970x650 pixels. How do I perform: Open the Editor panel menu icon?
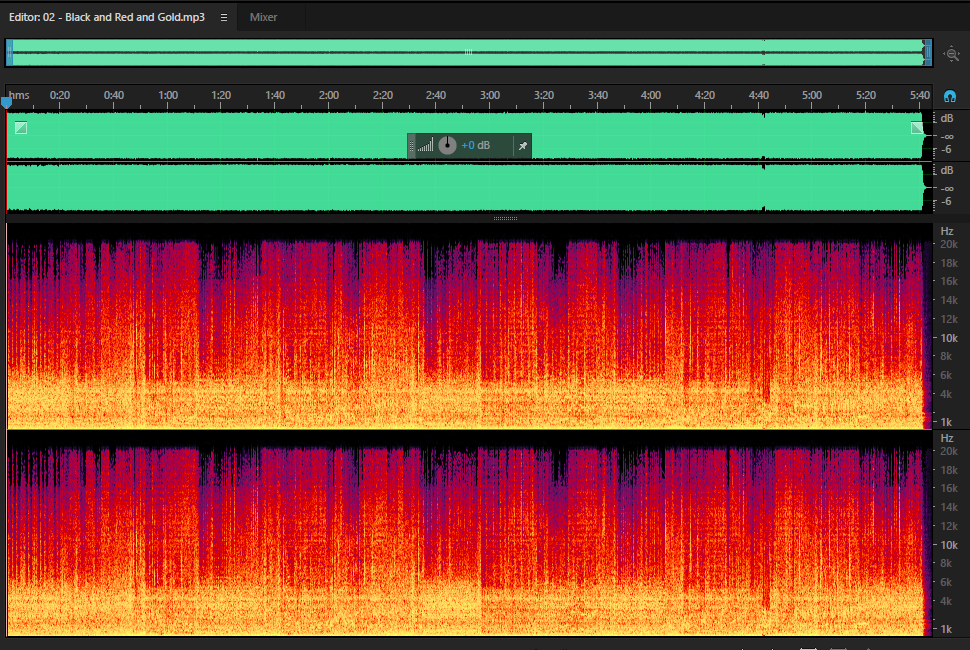click(224, 17)
